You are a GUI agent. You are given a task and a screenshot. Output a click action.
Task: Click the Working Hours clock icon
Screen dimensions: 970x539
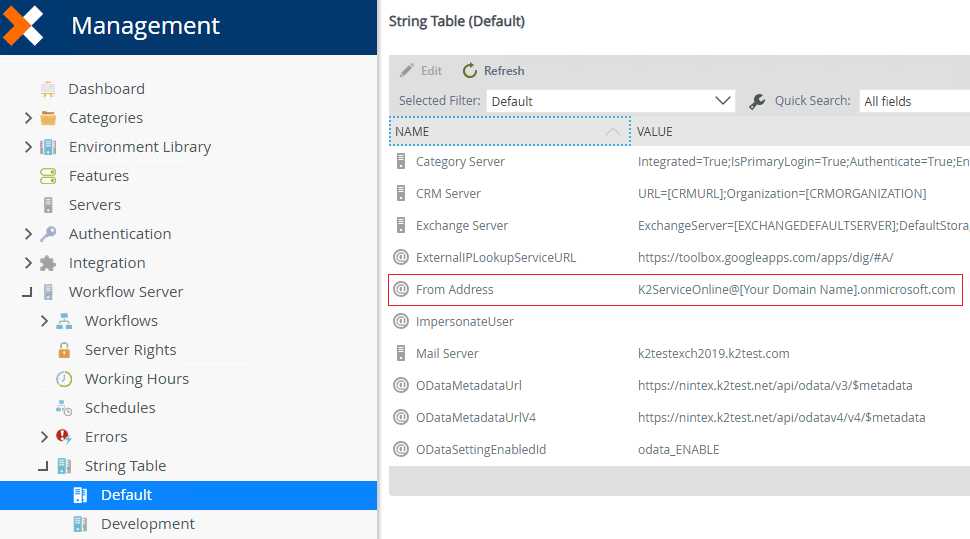tap(64, 379)
